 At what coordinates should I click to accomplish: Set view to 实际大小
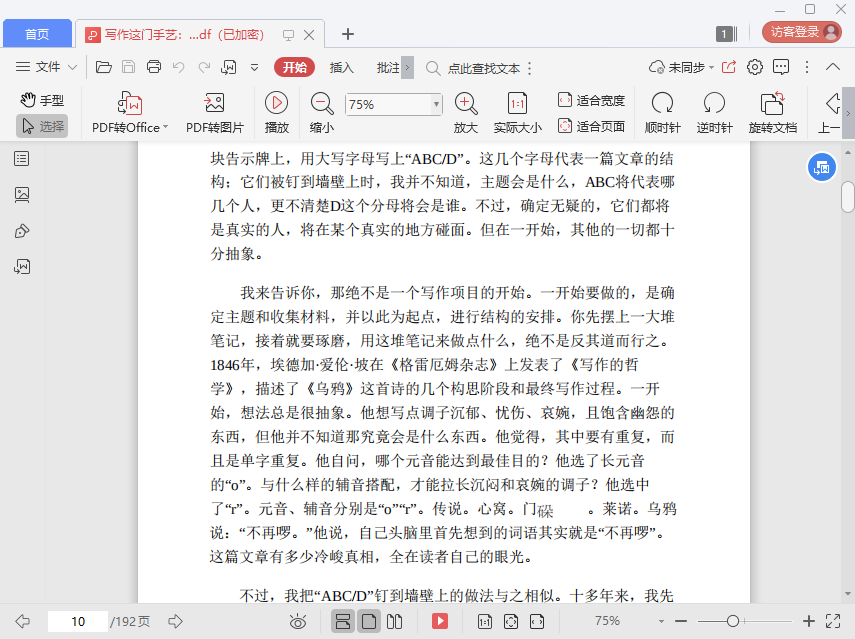tap(517, 112)
